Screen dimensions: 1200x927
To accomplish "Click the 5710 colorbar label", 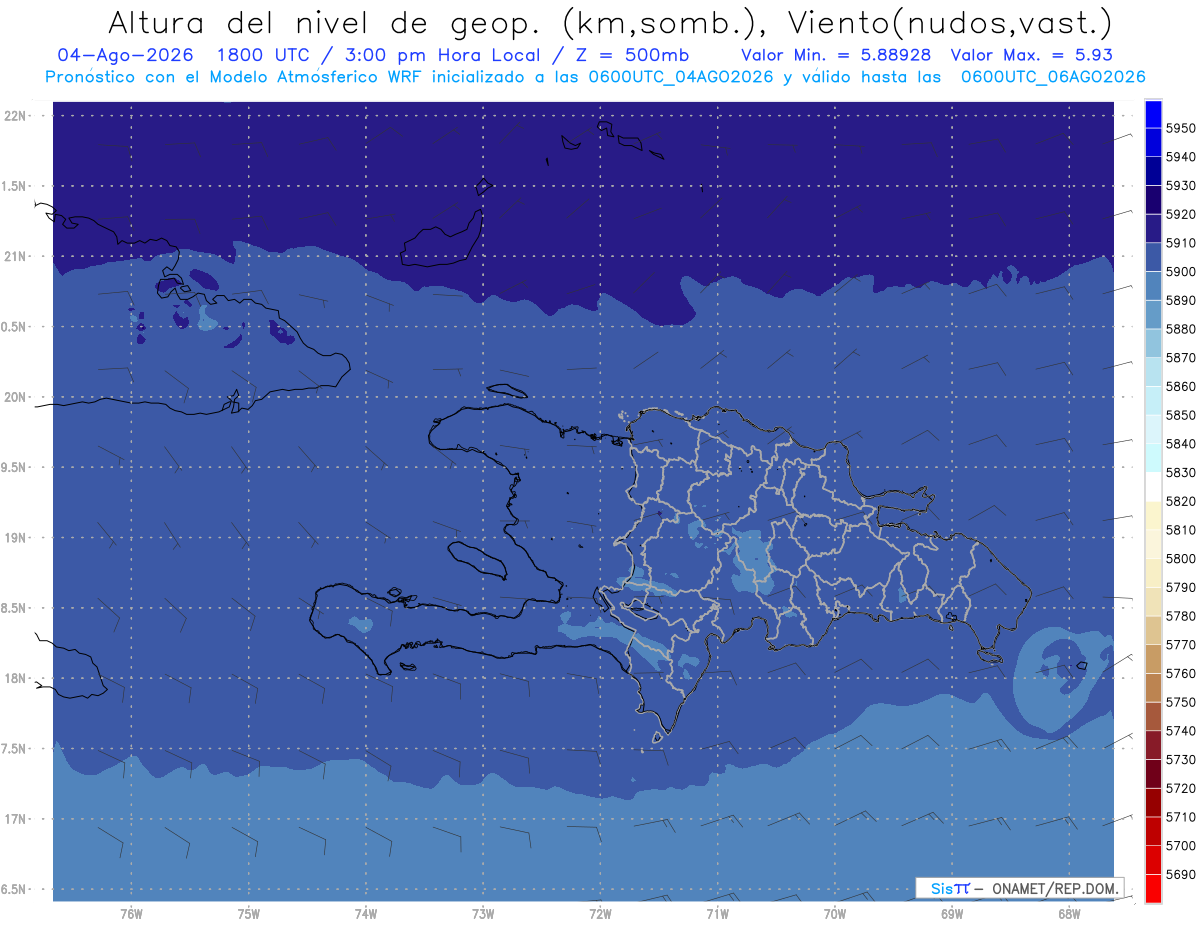I will [x=1181, y=817].
